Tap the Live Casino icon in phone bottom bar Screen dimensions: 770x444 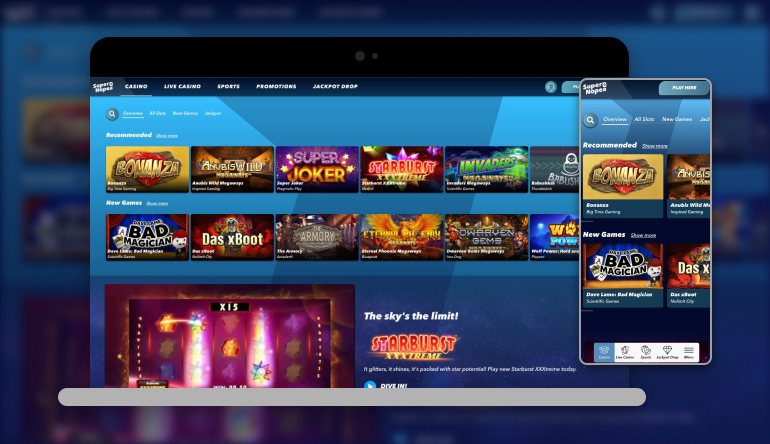(x=625, y=352)
